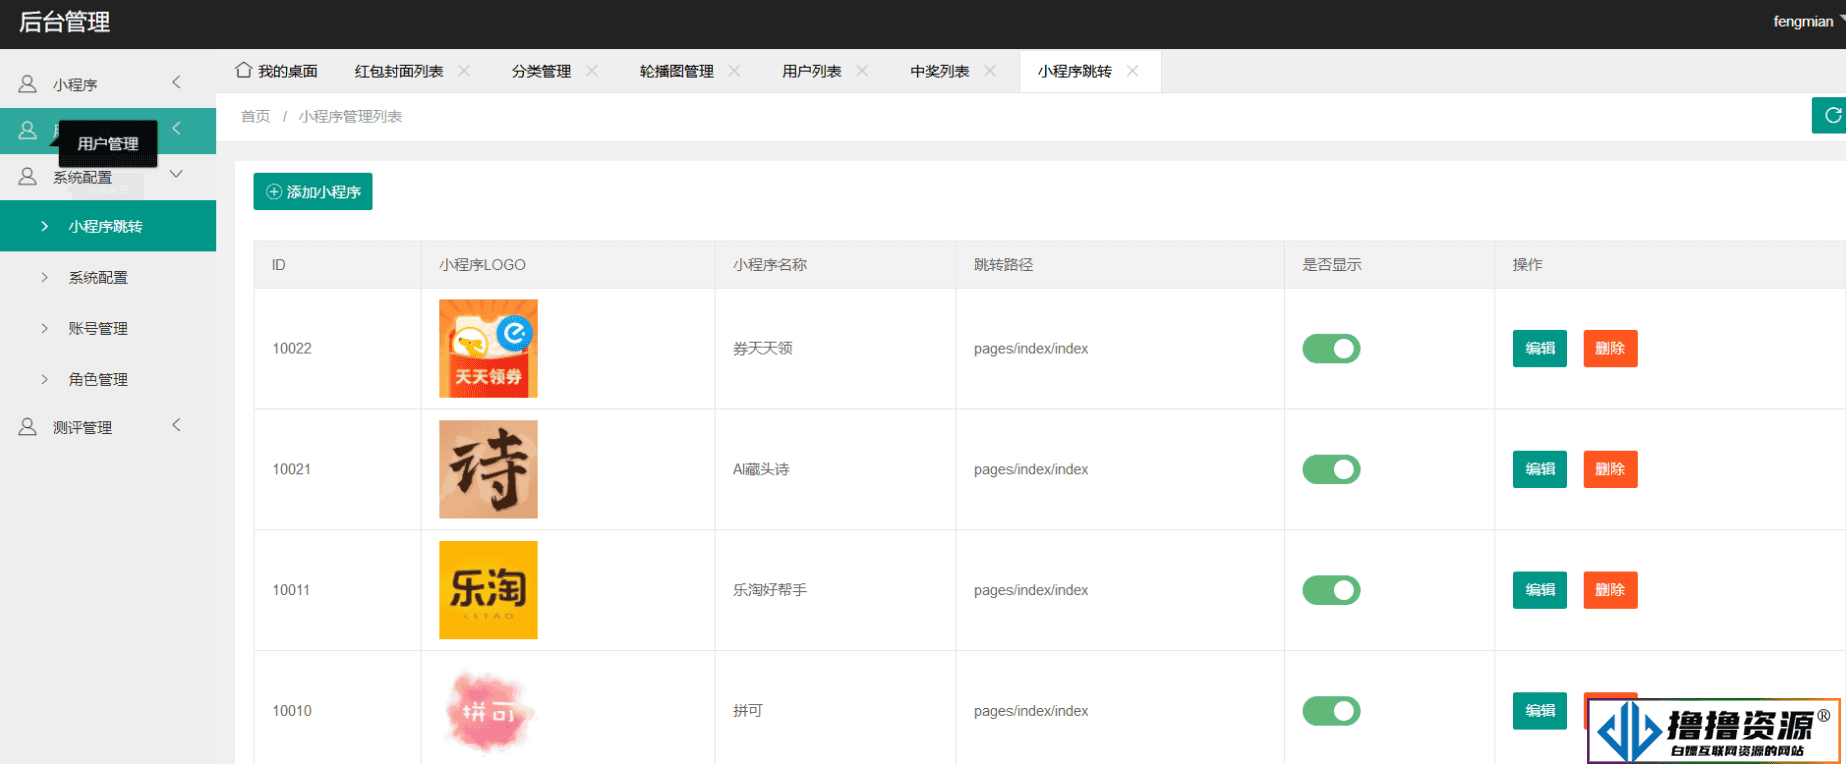
Task: Close the 小程序跳转 tab
Action: (x=1132, y=71)
